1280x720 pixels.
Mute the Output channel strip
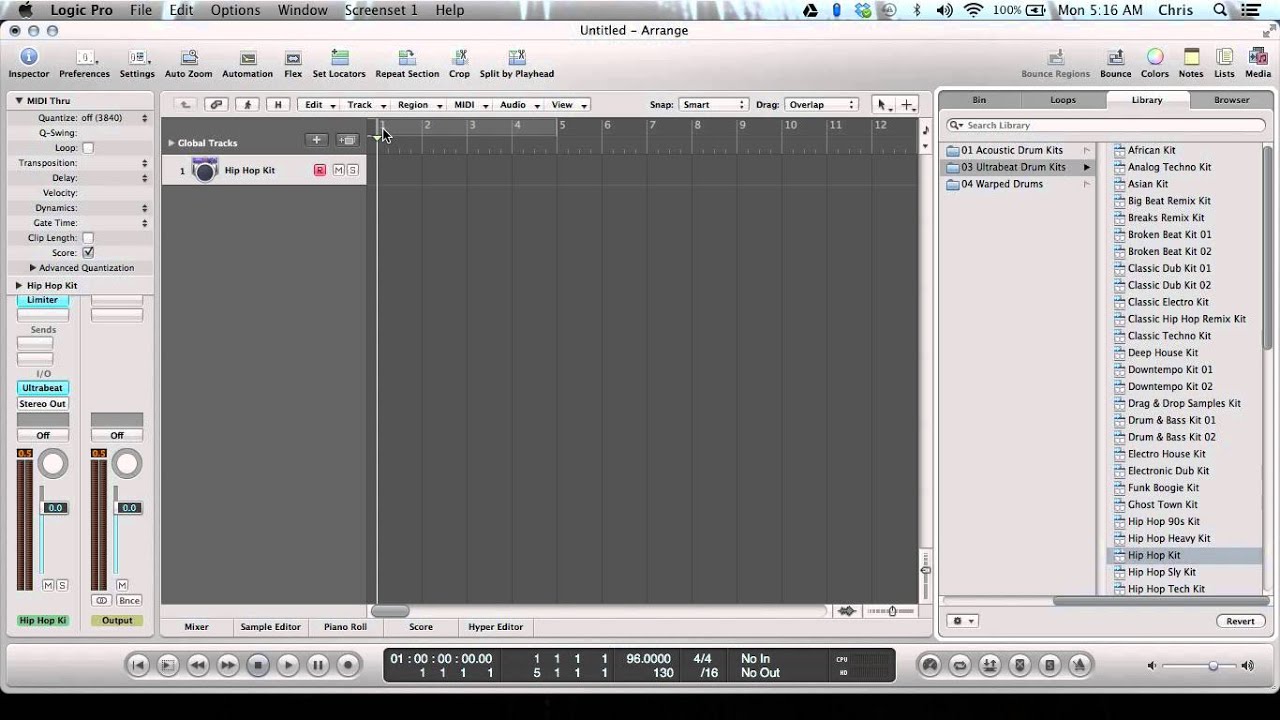pos(122,585)
